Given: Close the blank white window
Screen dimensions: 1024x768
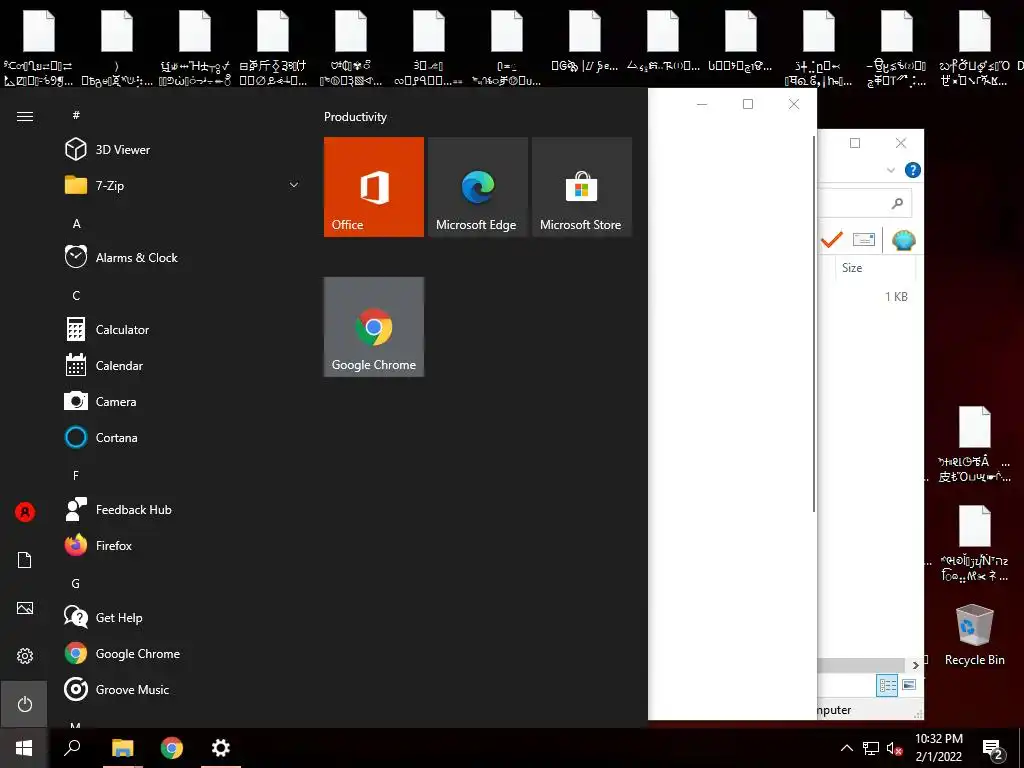Looking at the screenshot, I should click(793, 104).
